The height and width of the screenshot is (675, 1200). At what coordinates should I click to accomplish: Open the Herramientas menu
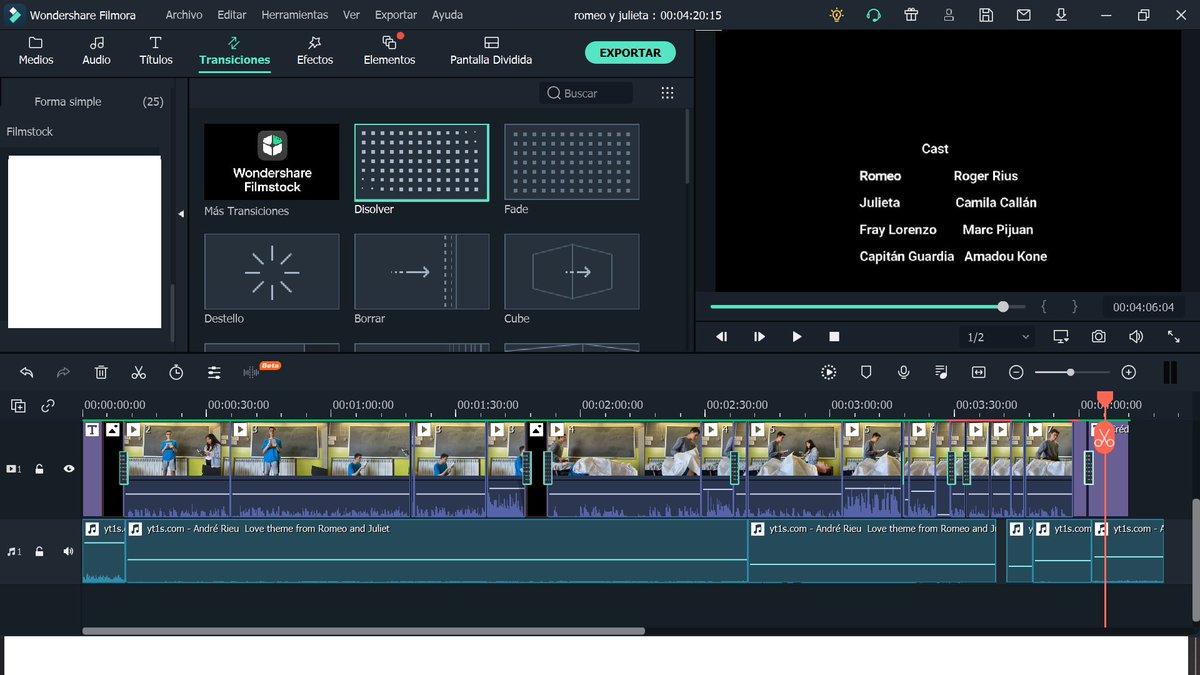(294, 15)
